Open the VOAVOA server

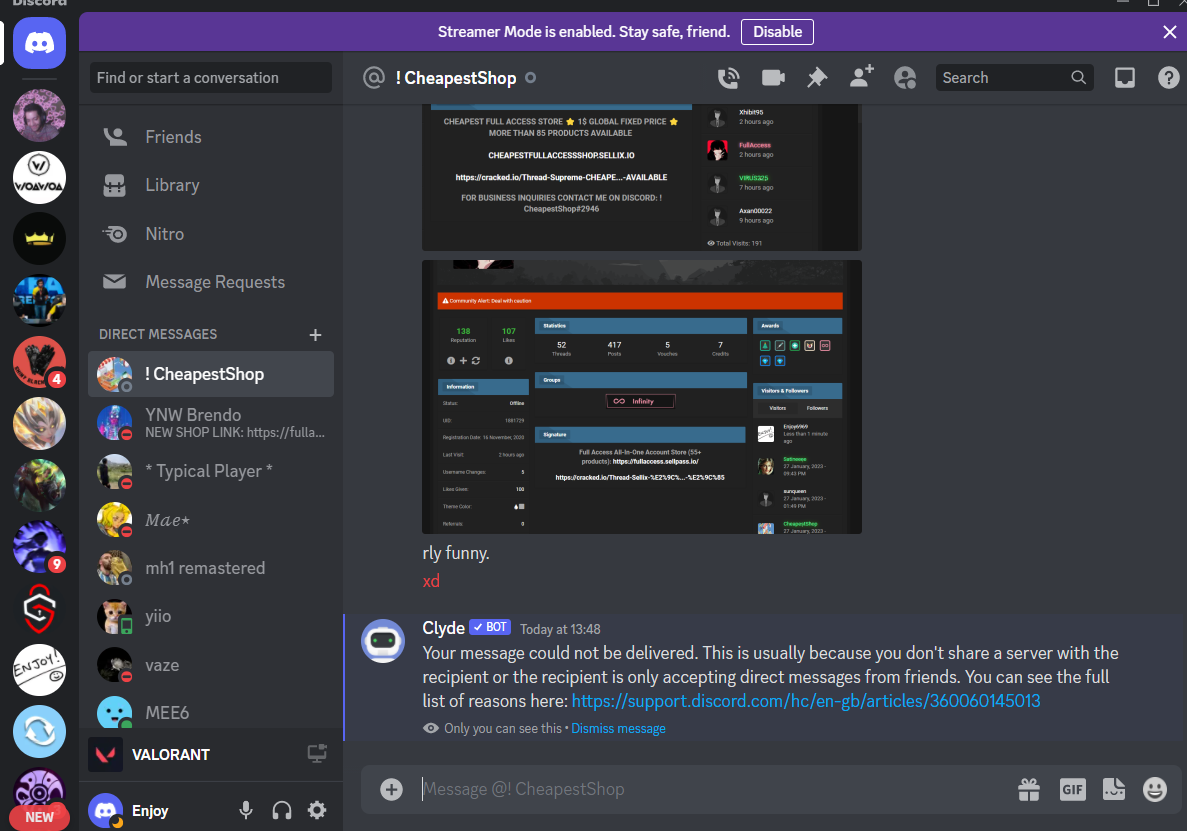pyautogui.click(x=39, y=177)
